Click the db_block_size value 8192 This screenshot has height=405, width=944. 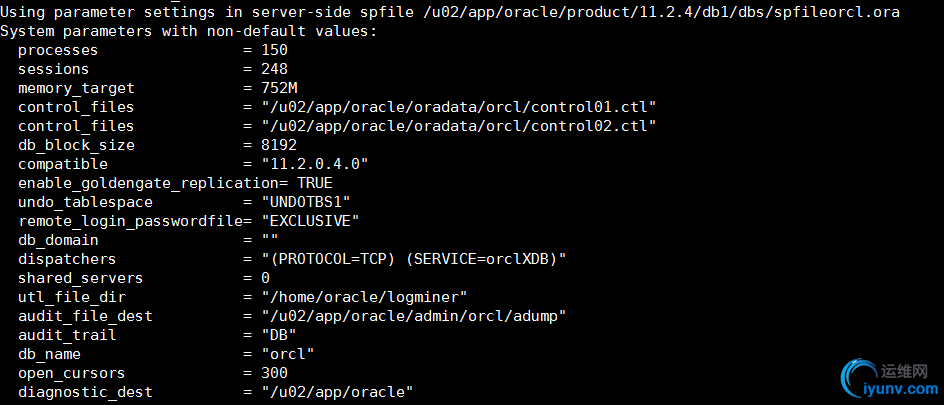tap(279, 145)
